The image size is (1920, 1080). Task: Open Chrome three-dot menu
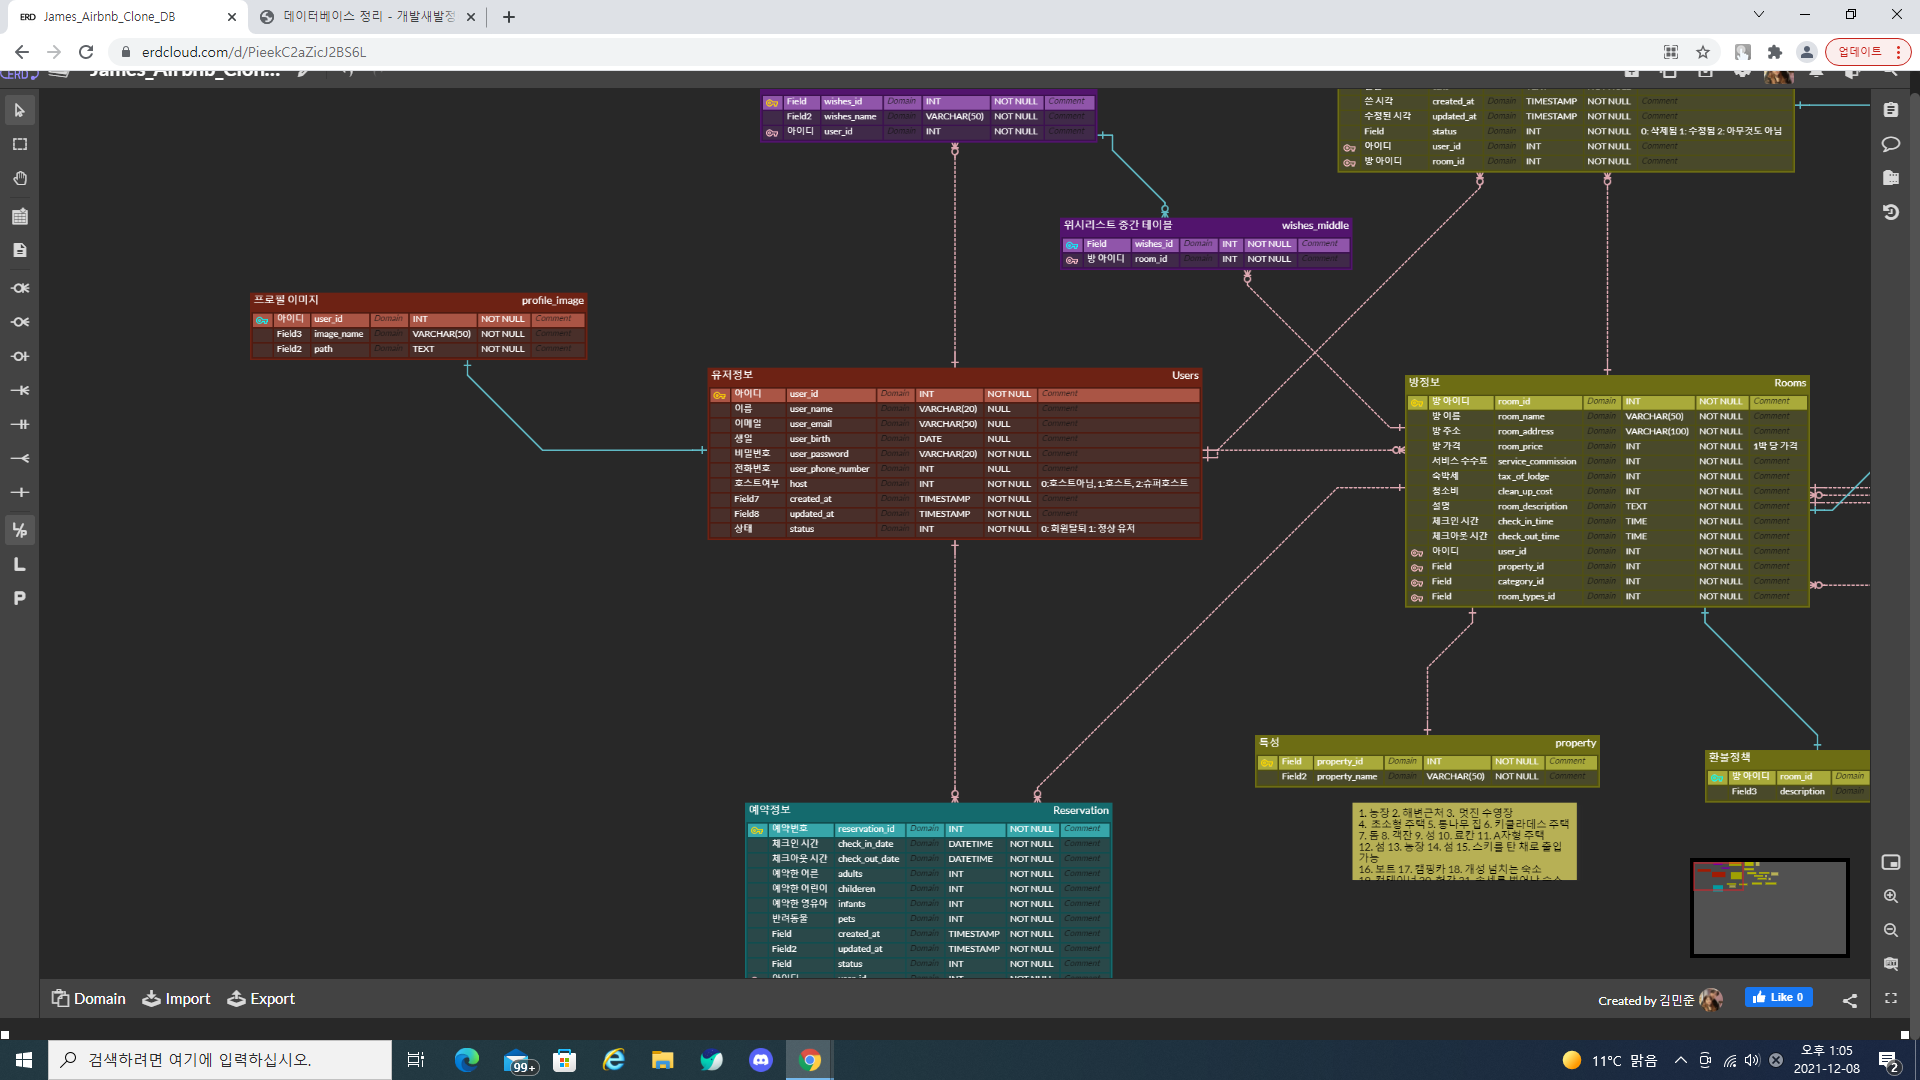[1898, 52]
